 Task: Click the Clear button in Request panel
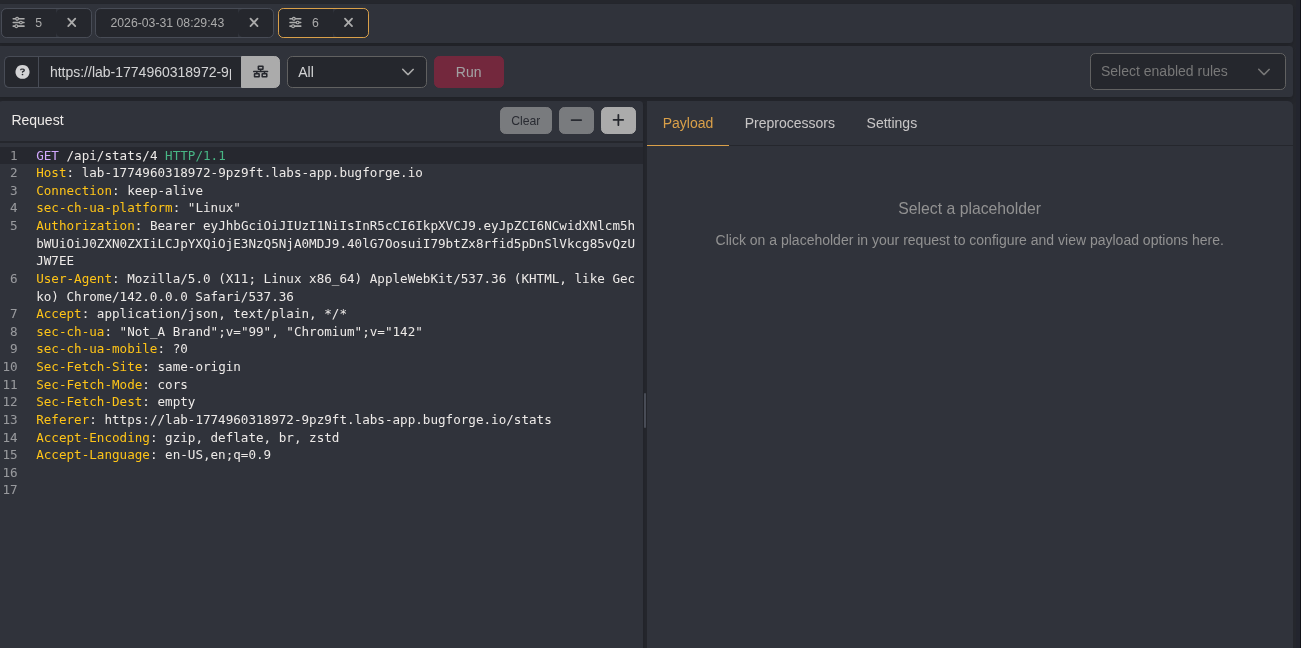525,120
